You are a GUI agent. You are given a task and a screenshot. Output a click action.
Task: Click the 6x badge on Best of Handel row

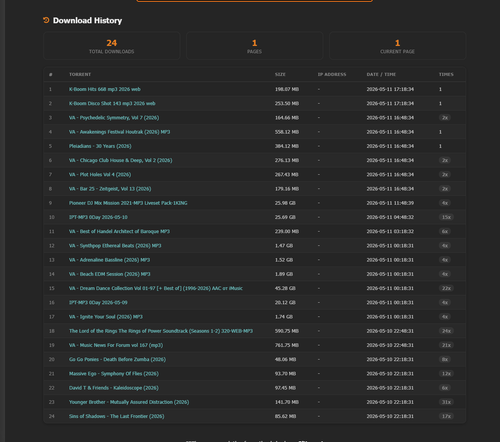click(445, 232)
